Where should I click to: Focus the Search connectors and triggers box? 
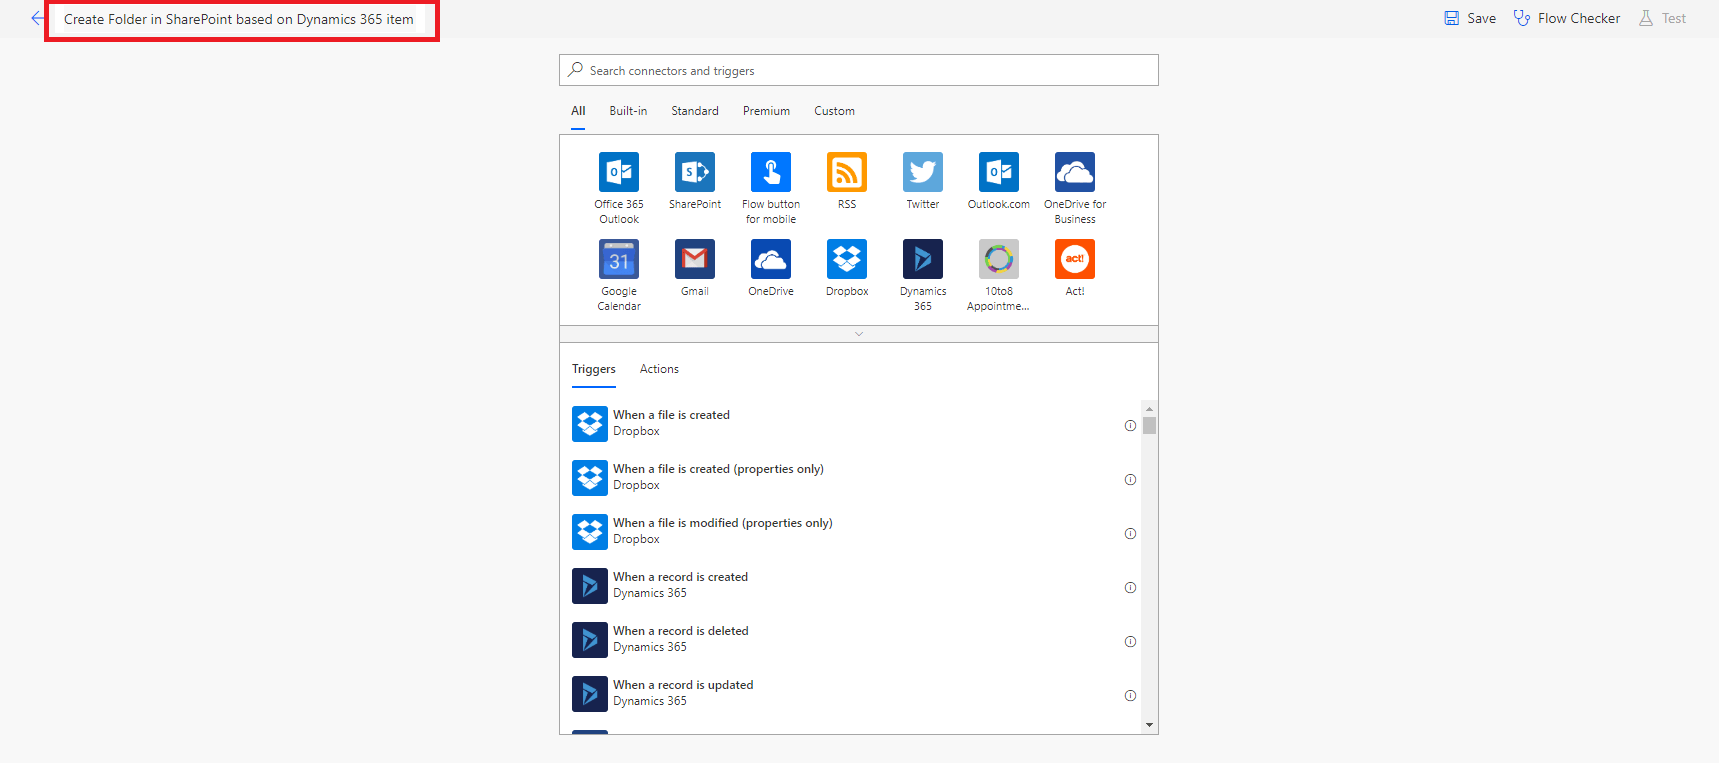pos(859,70)
